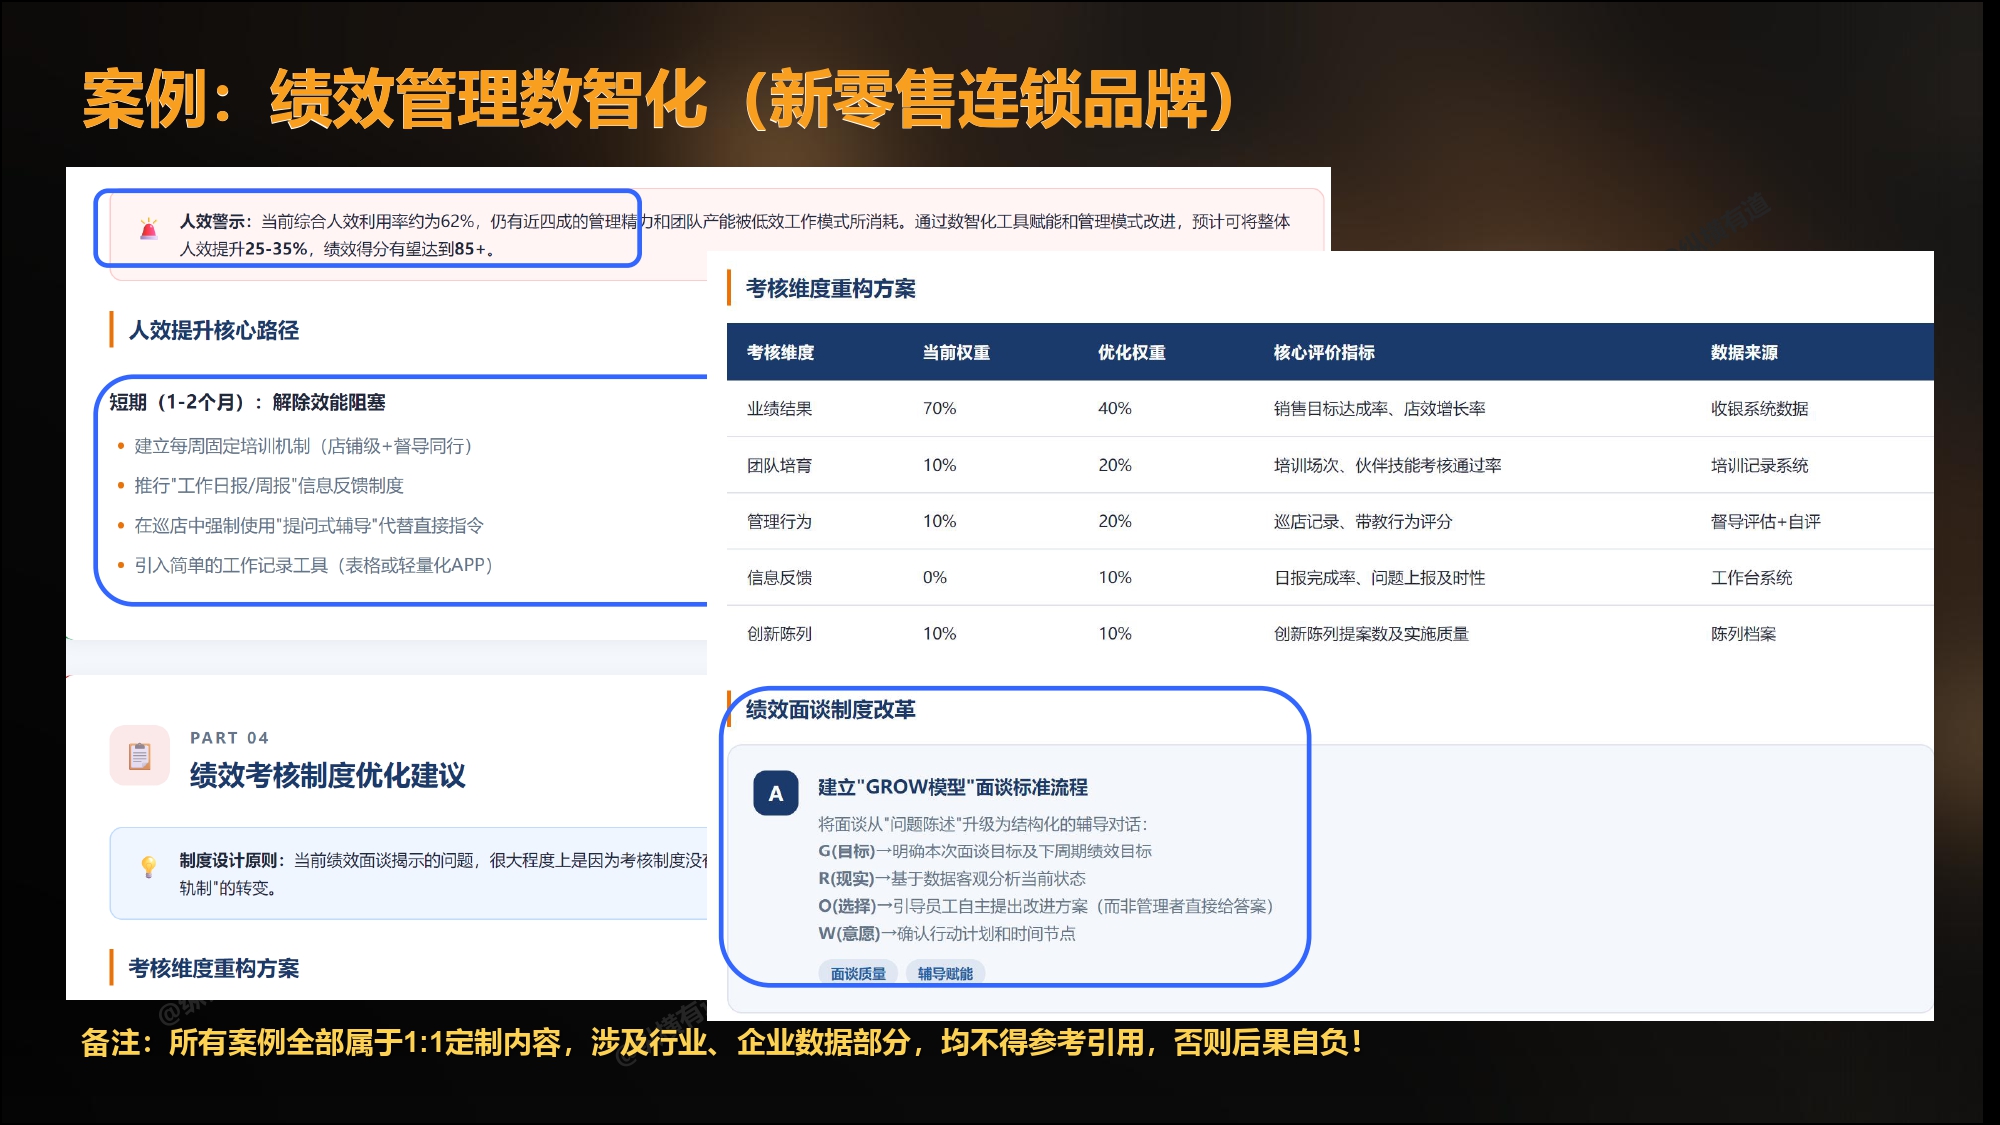The height and width of the screenshot is (1125, 2000).
Task: Click the G(目标) line
Action: (985, 851)
